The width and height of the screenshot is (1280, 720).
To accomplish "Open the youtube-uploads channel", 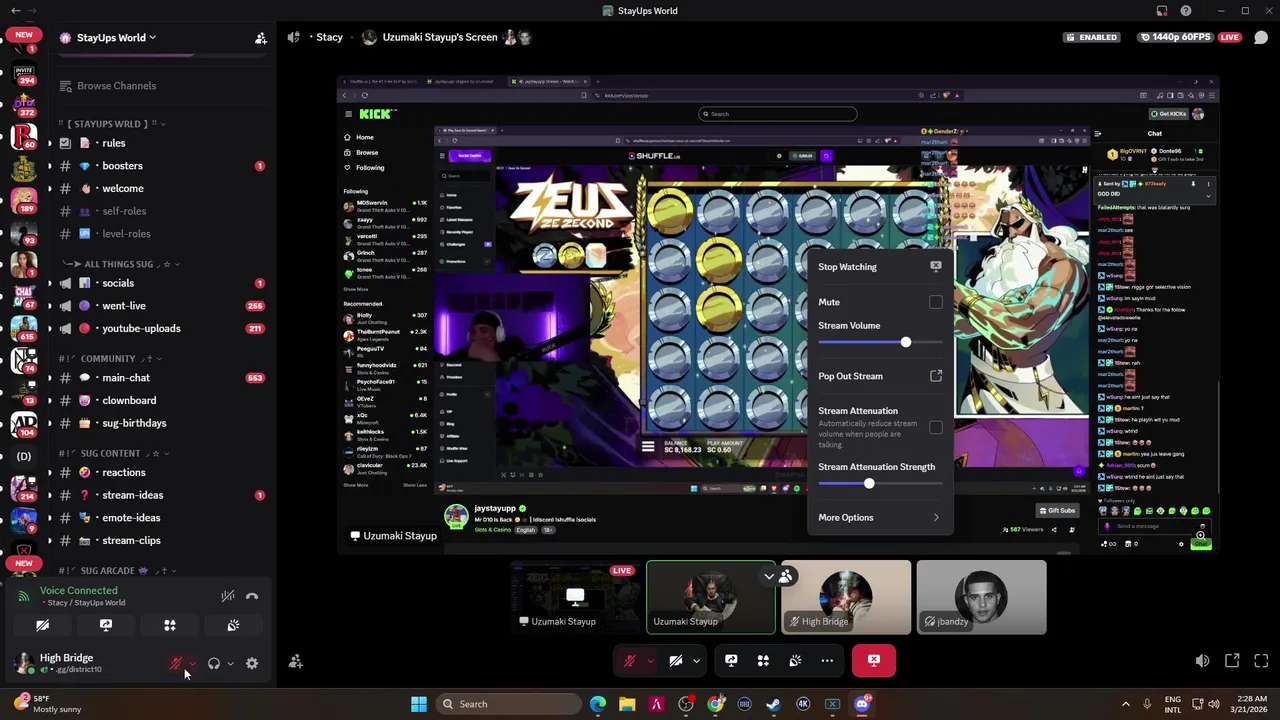I will point(161,328).
